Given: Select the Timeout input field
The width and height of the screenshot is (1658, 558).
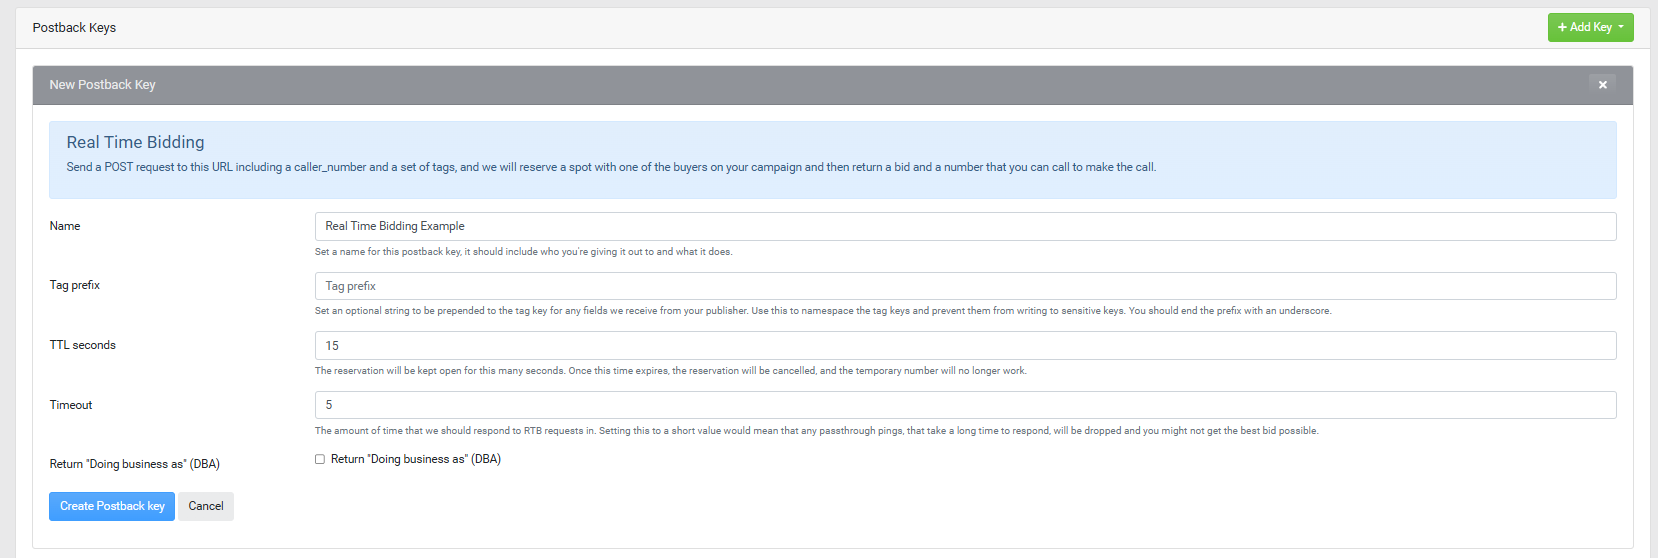Looking at the screenshot, I should click(x=964, y=405).
